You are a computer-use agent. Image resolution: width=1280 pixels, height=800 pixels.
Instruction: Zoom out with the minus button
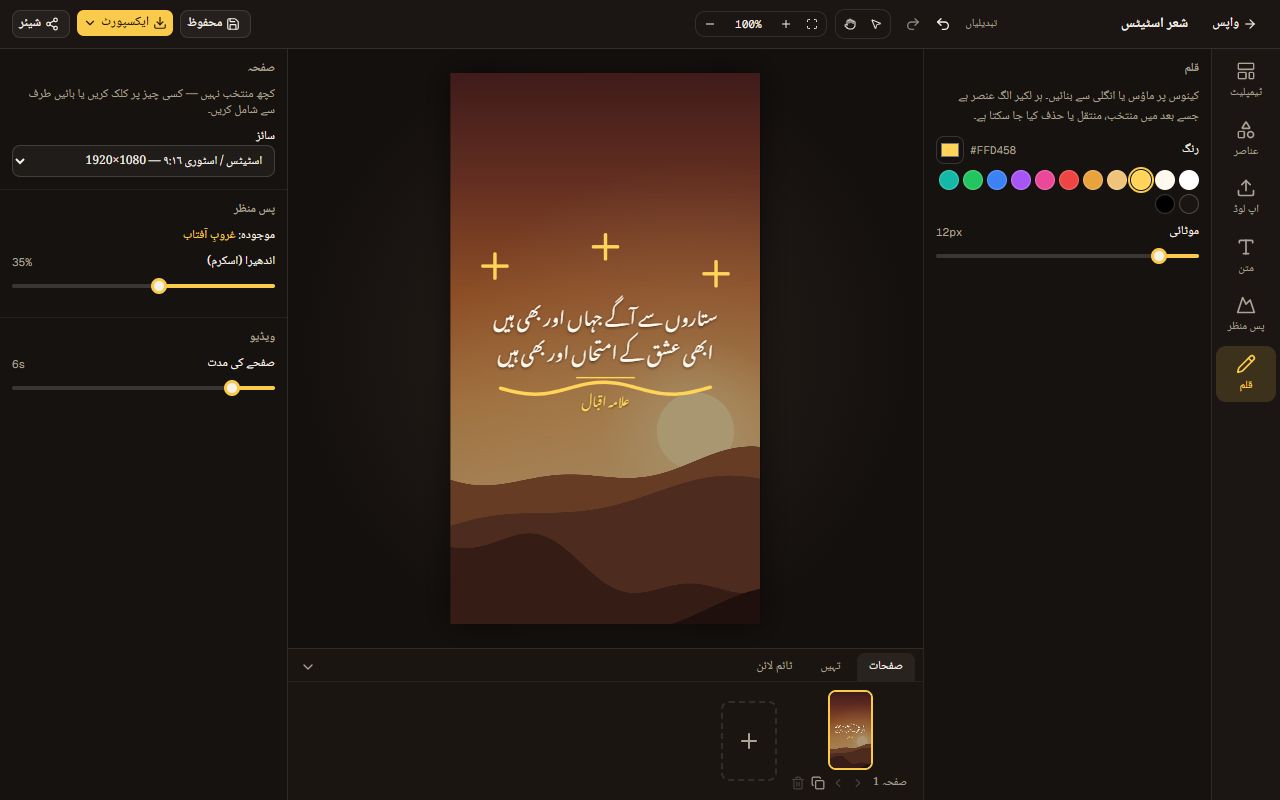(710, 24)
